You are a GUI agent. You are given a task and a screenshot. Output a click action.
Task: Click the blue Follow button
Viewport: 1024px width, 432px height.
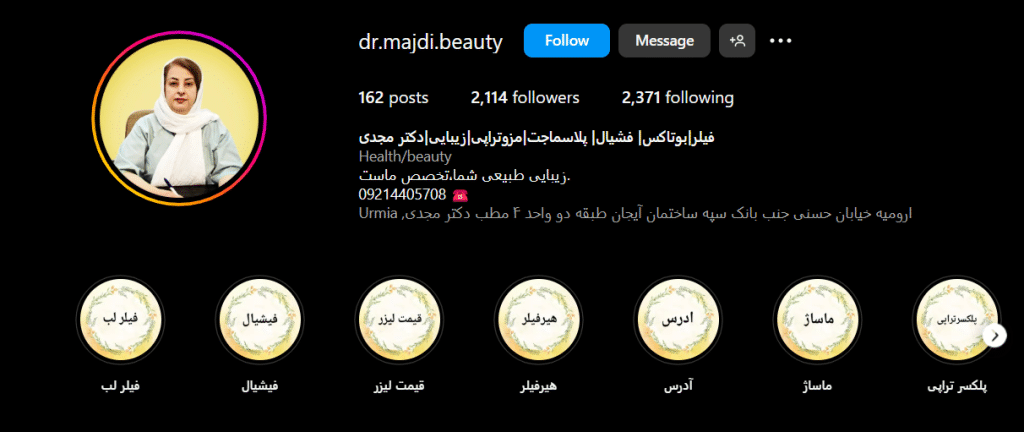(x=566, y=40)
